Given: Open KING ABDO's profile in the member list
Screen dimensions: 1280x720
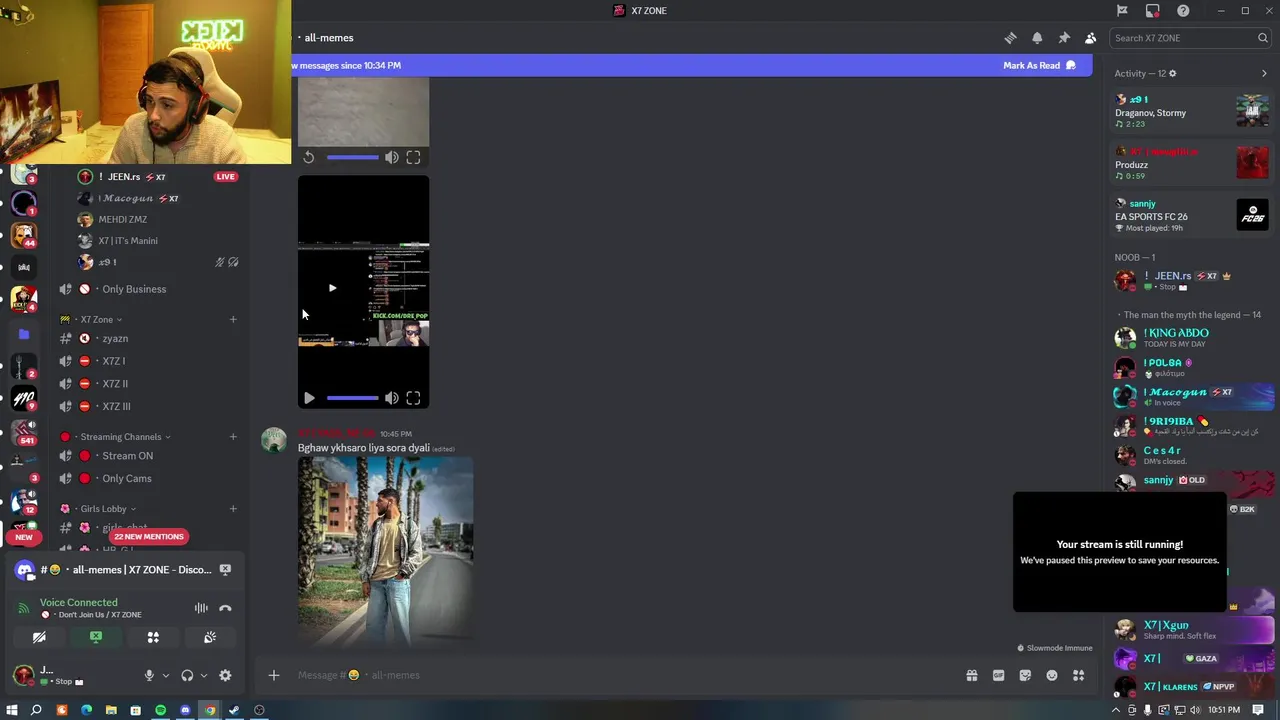Looking at the screenshot, I should point(1192,338).
